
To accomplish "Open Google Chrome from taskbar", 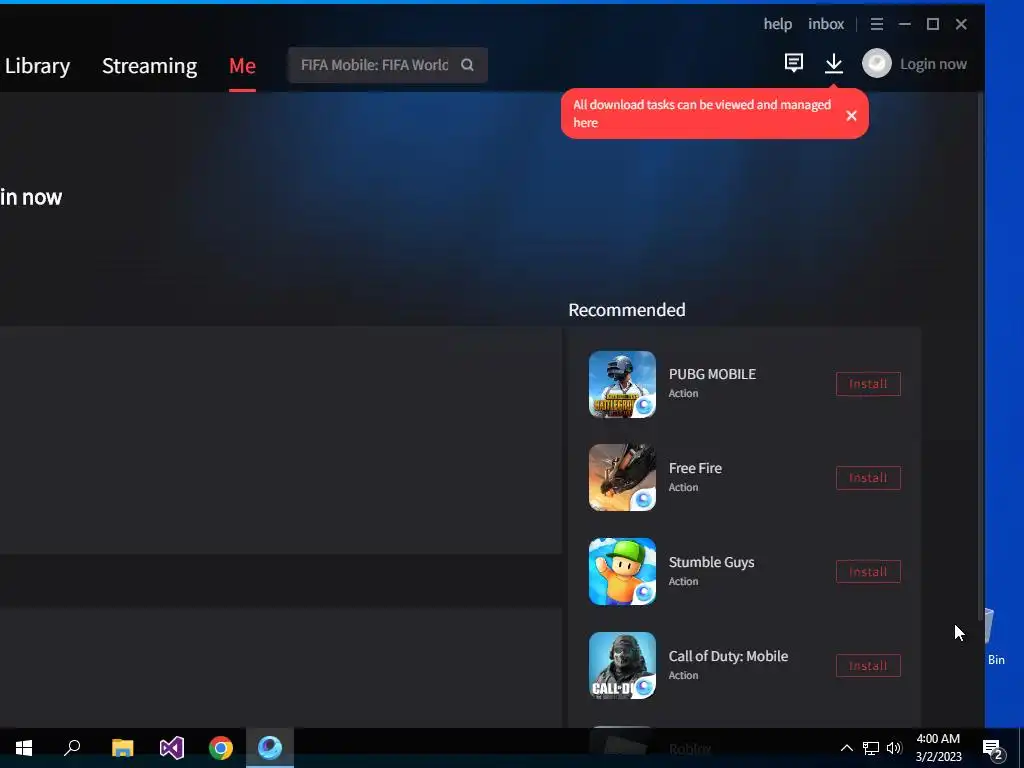I will pos(221,748).
